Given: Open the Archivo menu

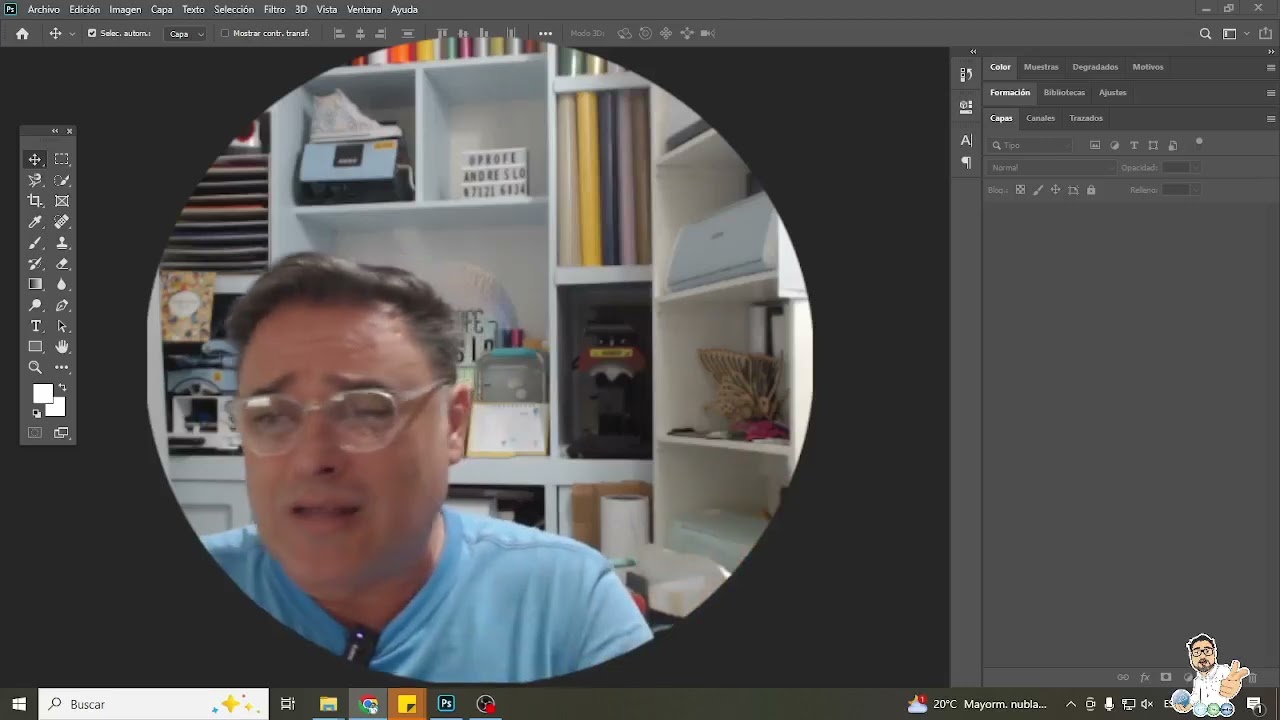Looking at the screenshot, I should click(44, 9).
